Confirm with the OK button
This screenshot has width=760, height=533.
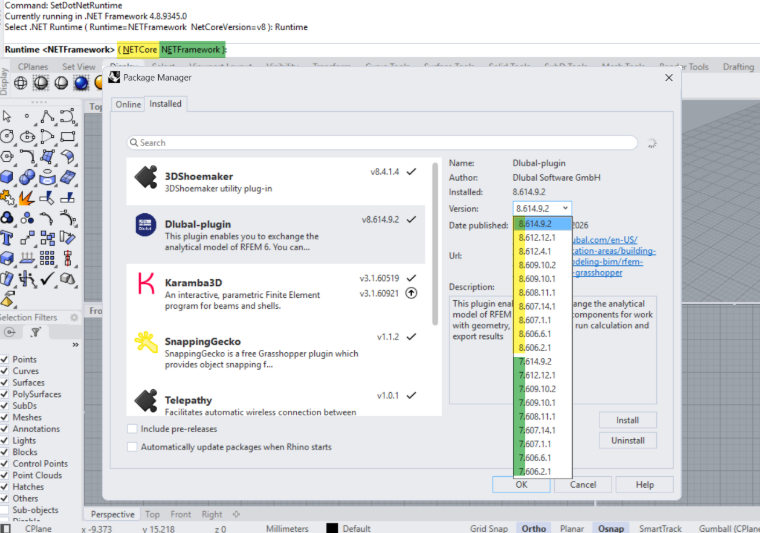point(521,485)
